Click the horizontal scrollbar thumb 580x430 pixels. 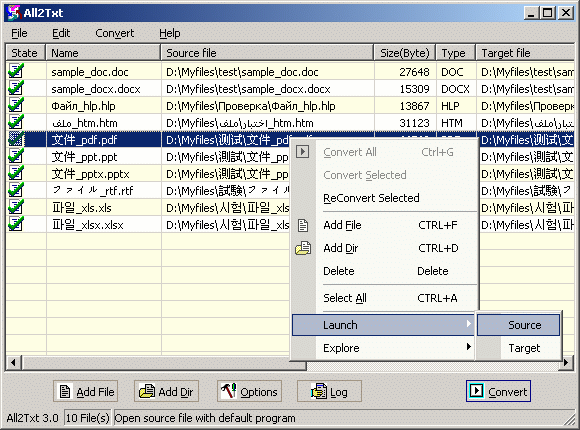tap(164, 362)
